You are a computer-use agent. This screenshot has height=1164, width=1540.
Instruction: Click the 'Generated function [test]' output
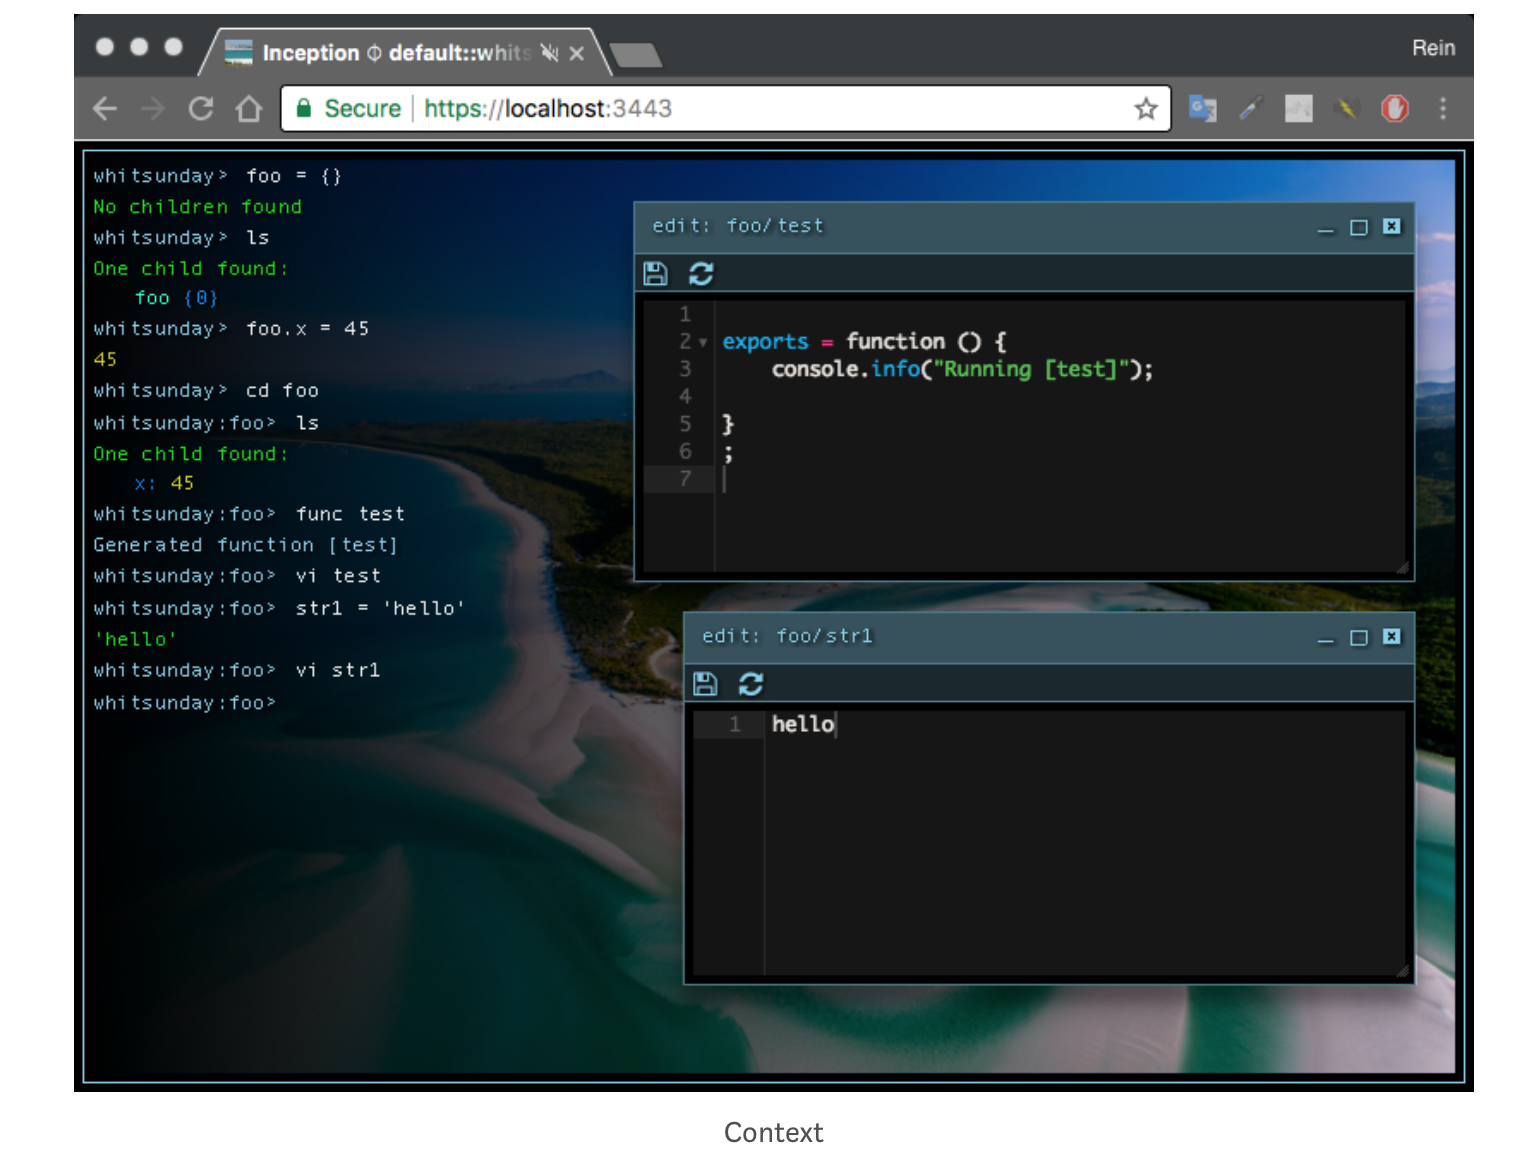246,545
